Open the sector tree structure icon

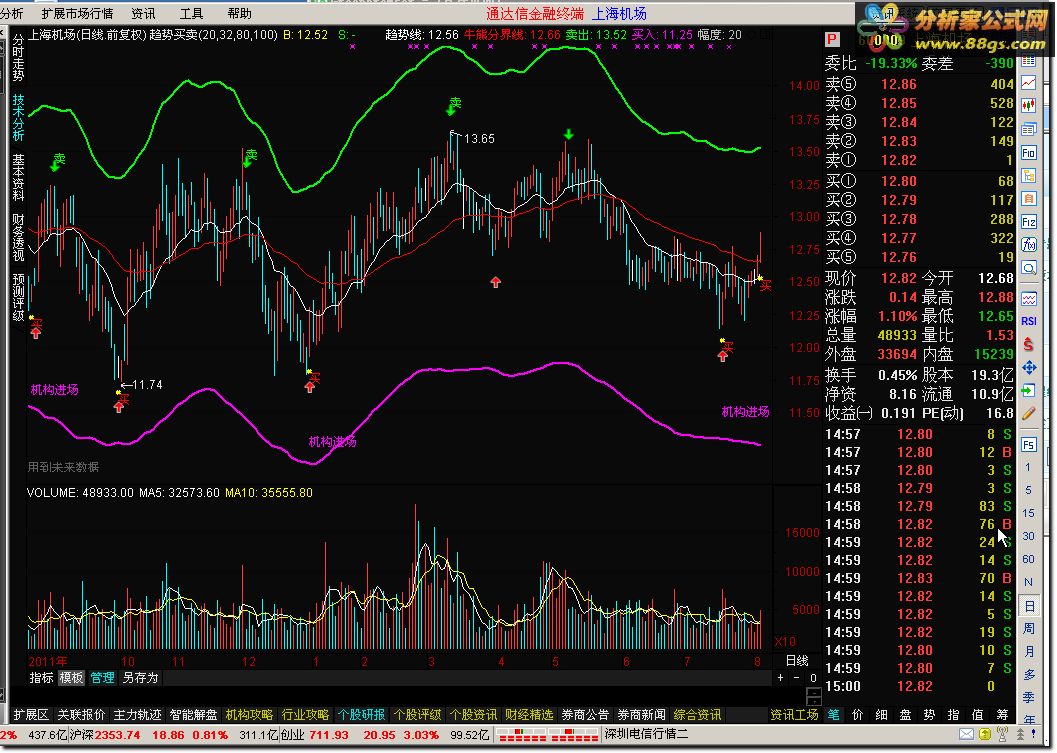(1029, 176)
